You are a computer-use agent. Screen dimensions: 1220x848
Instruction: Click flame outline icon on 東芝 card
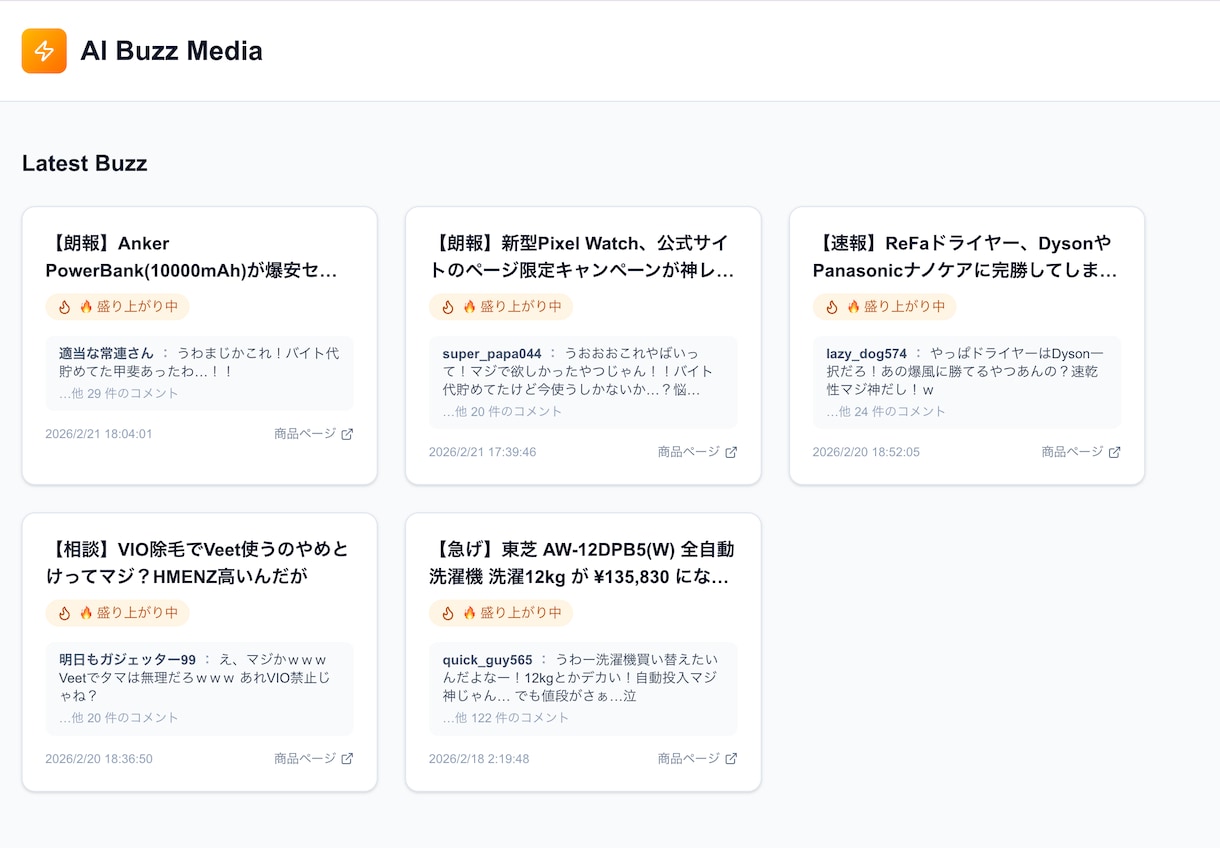click(x=448, y=613)
